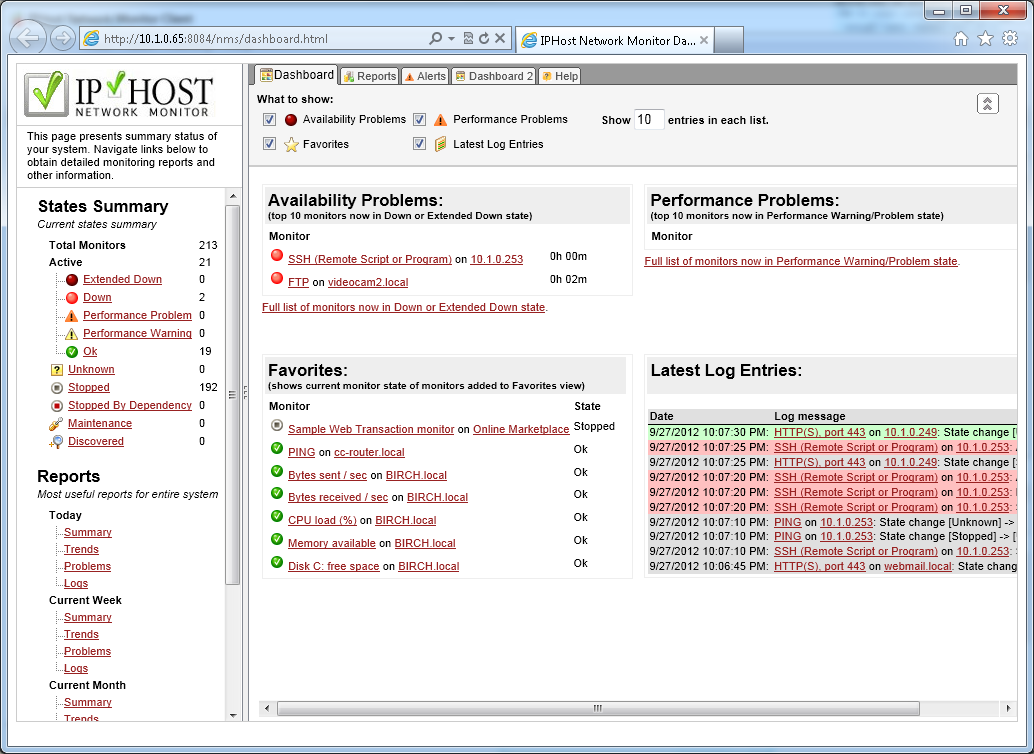Click the browser Home icon
This screenshot has width=1034, height=754.
[x=961, y=39]
